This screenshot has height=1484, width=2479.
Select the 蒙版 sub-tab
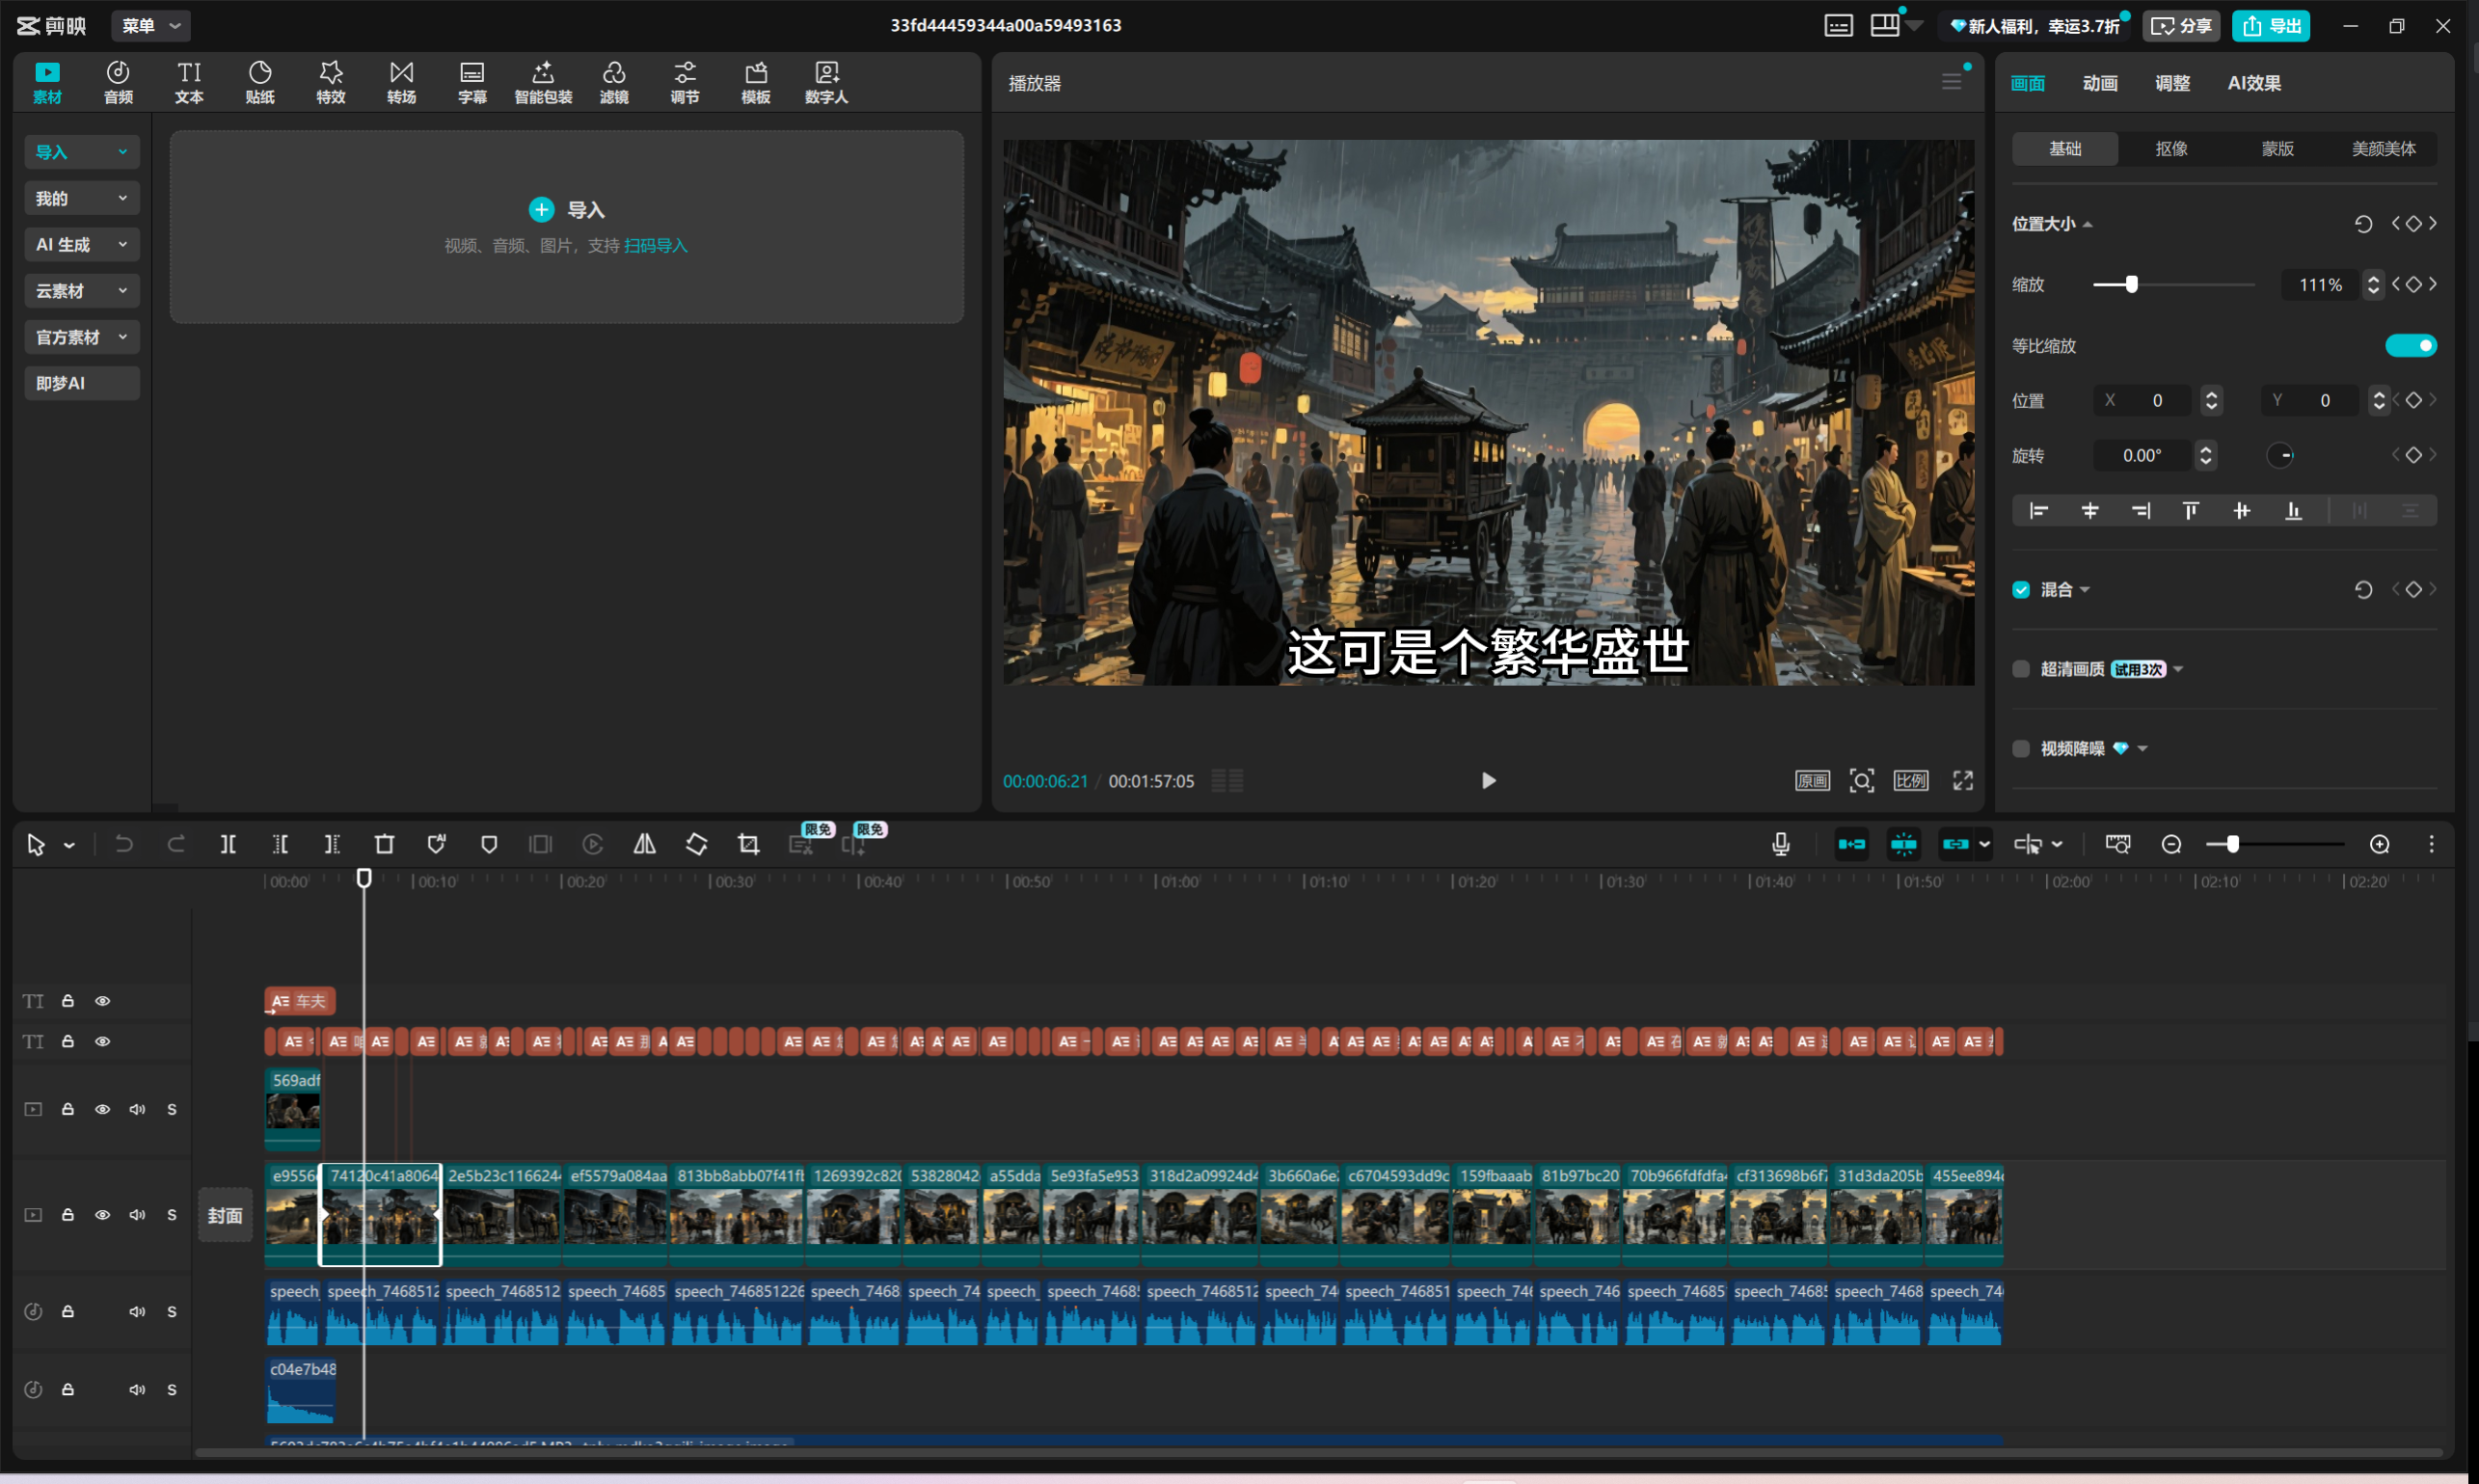pos(2277,148)
